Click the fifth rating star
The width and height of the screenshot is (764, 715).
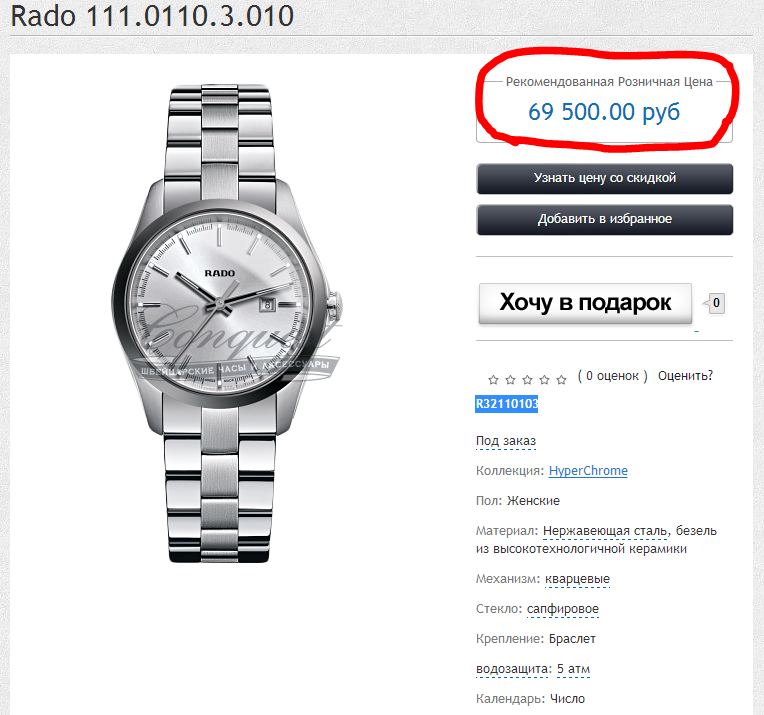click(x=561, y=379)
